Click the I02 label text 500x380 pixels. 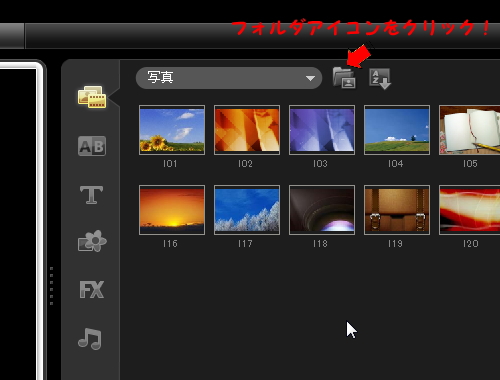pyautogui.click(x=245, y=164)
